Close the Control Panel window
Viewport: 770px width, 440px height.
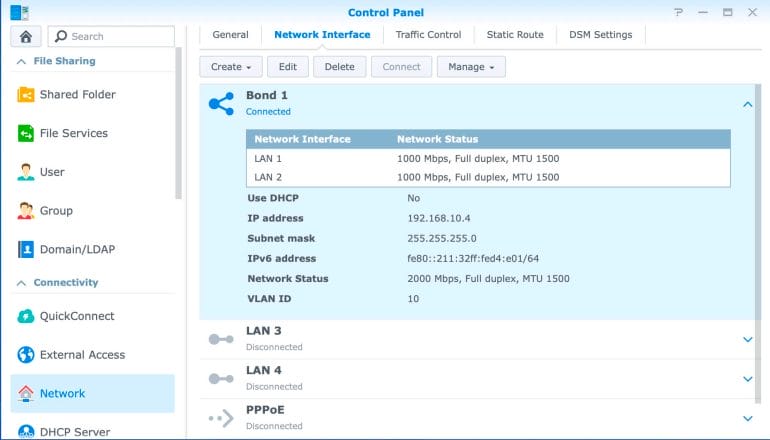(752, 12)
